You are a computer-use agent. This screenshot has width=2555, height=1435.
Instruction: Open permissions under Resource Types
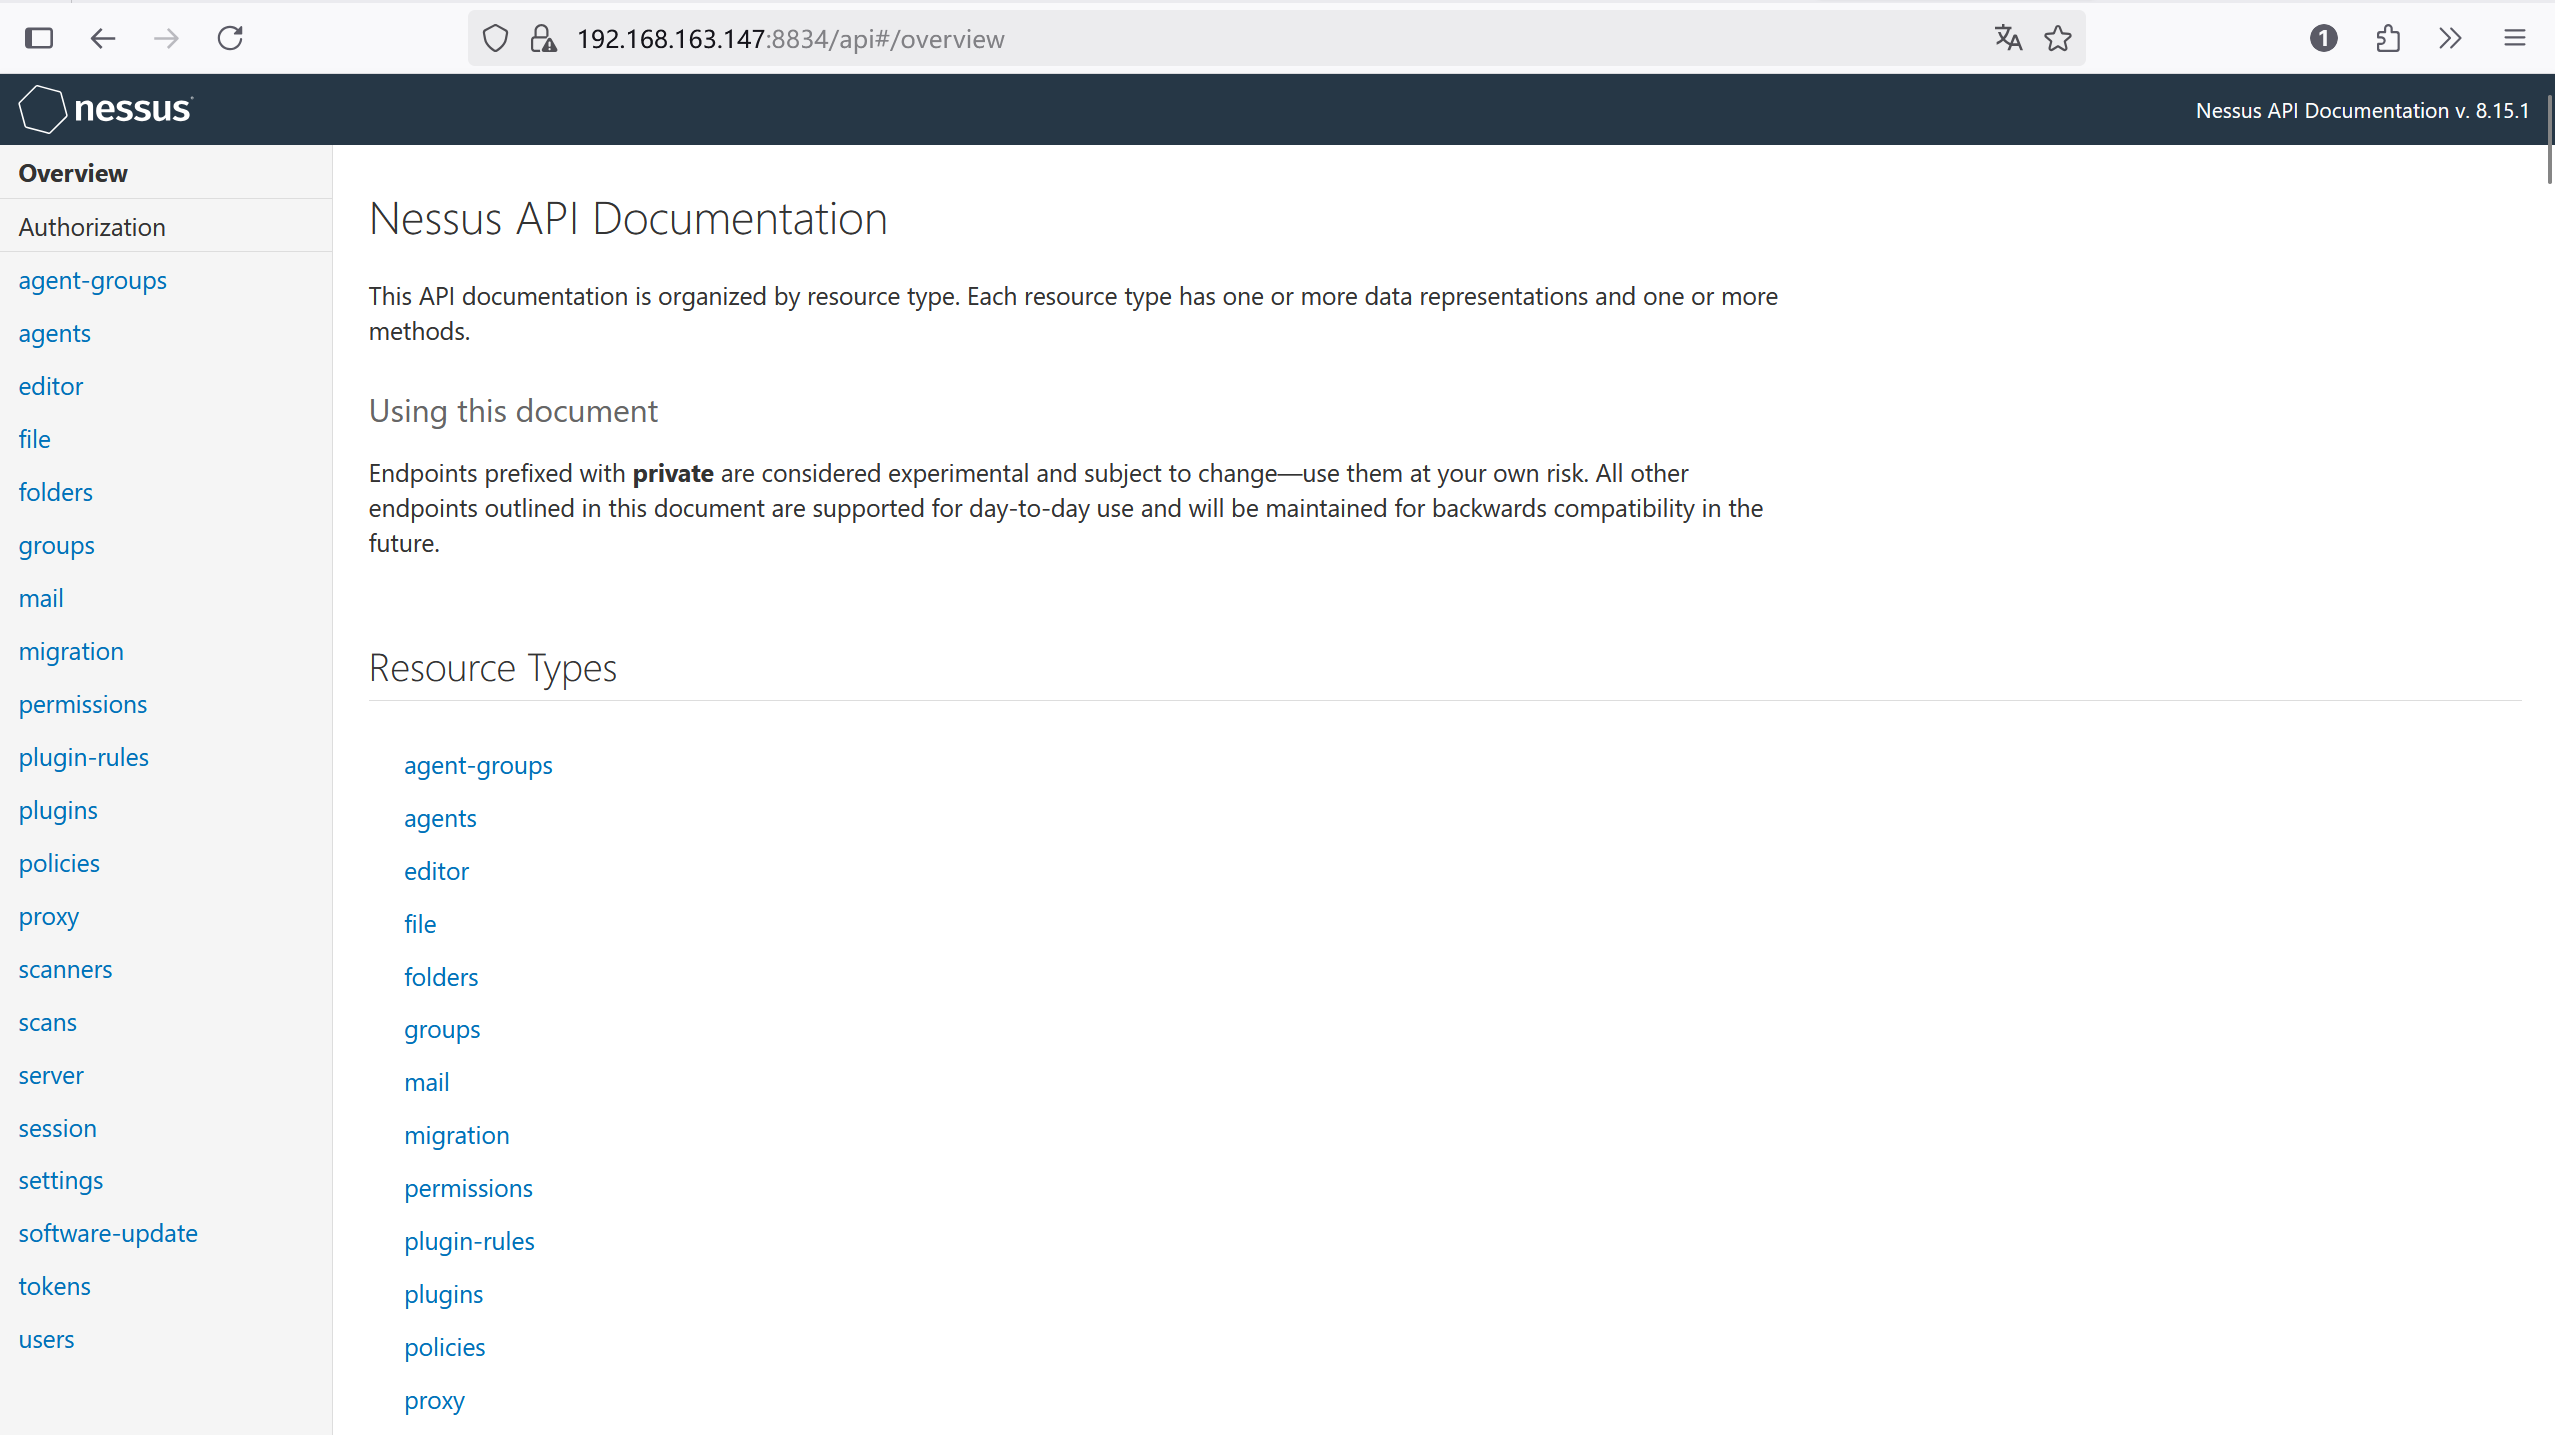[x=469, y=1189]
